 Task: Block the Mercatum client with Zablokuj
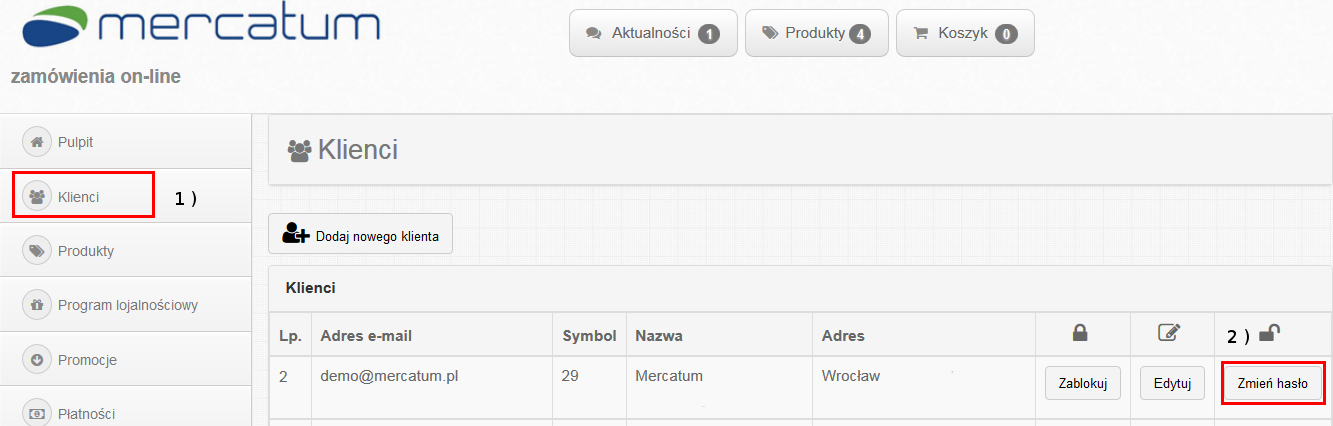(x=1083, y=383)
